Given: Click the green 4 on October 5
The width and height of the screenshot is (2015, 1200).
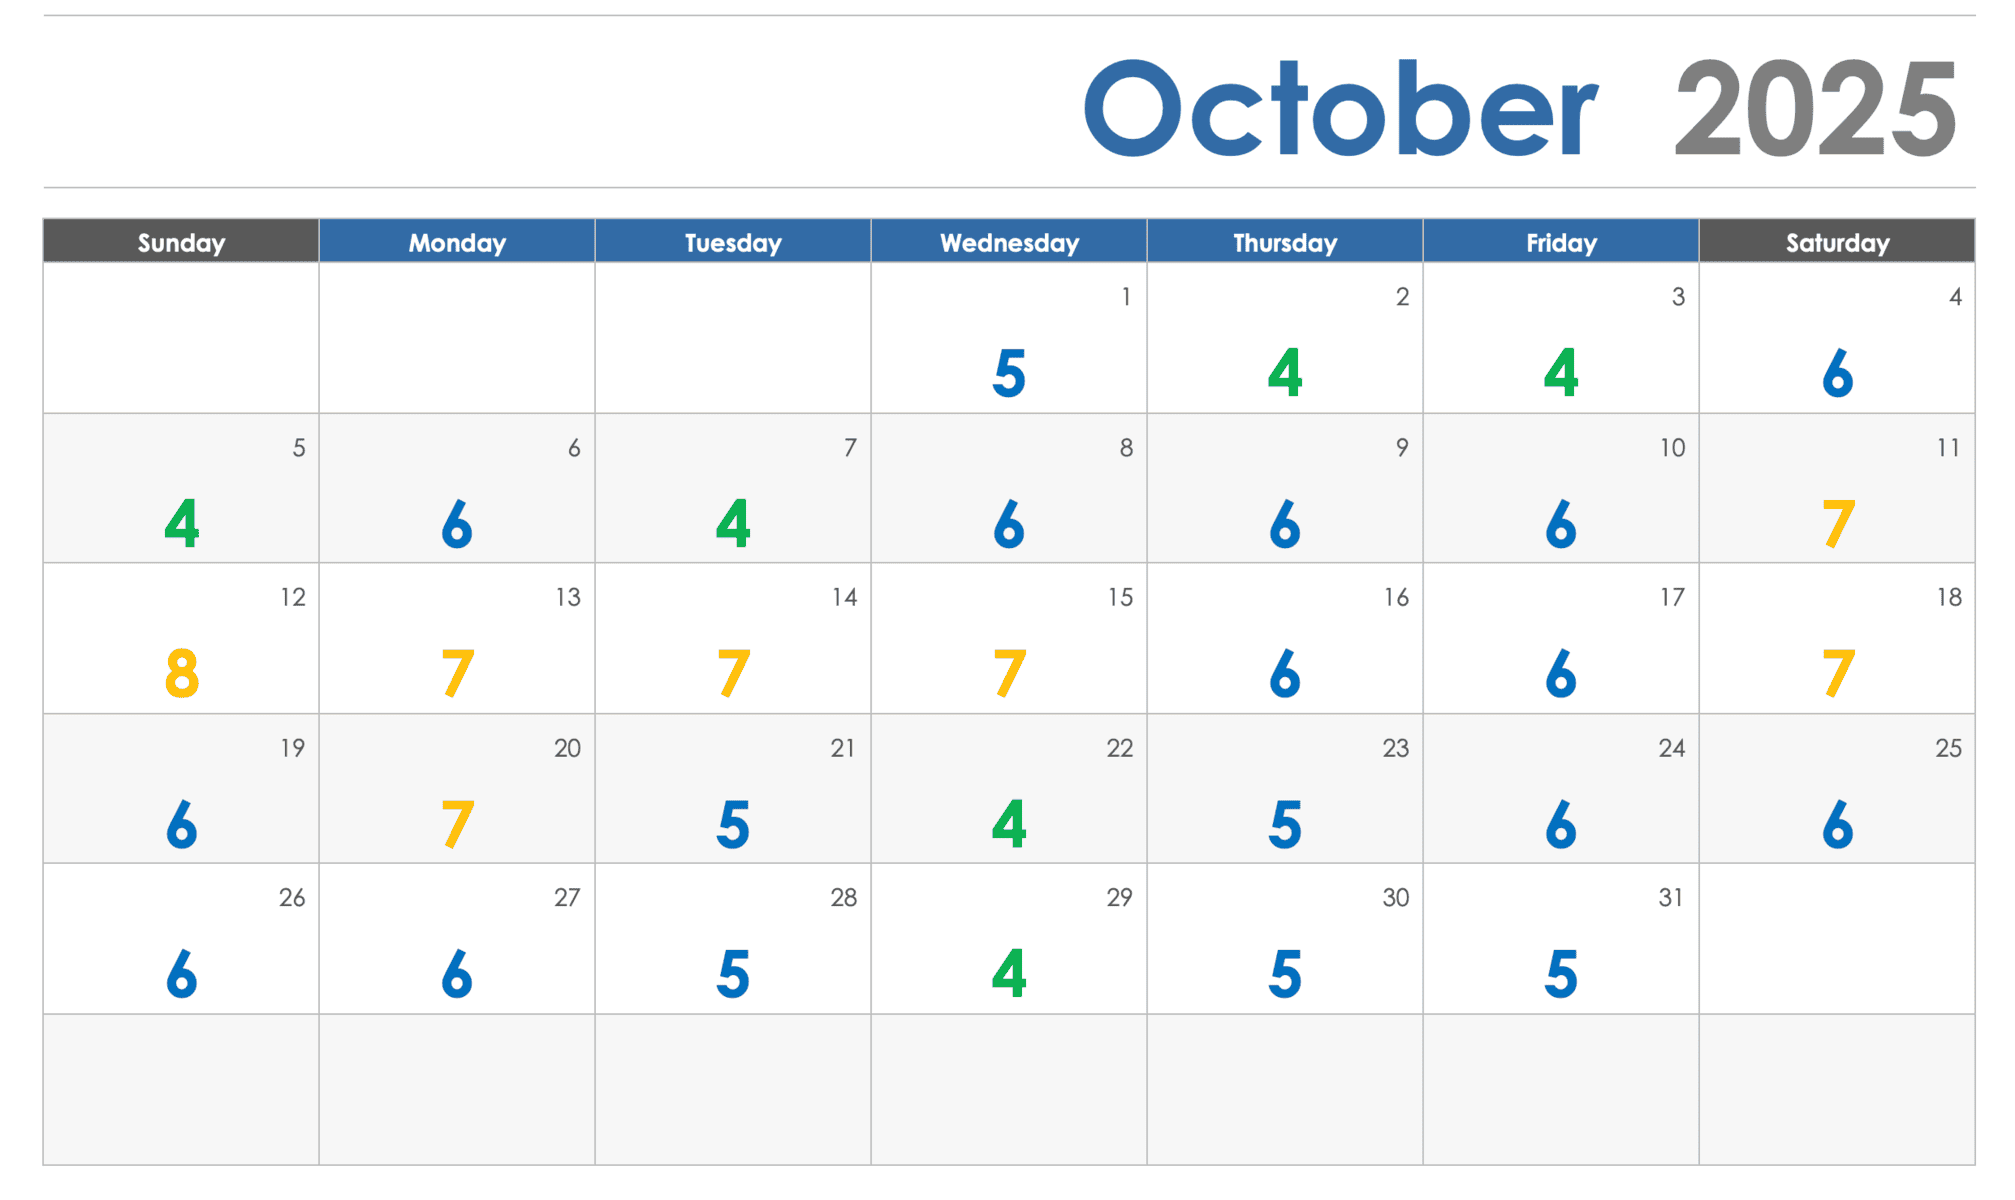Looking at the screenshot, I should click(x=182, y=524).
